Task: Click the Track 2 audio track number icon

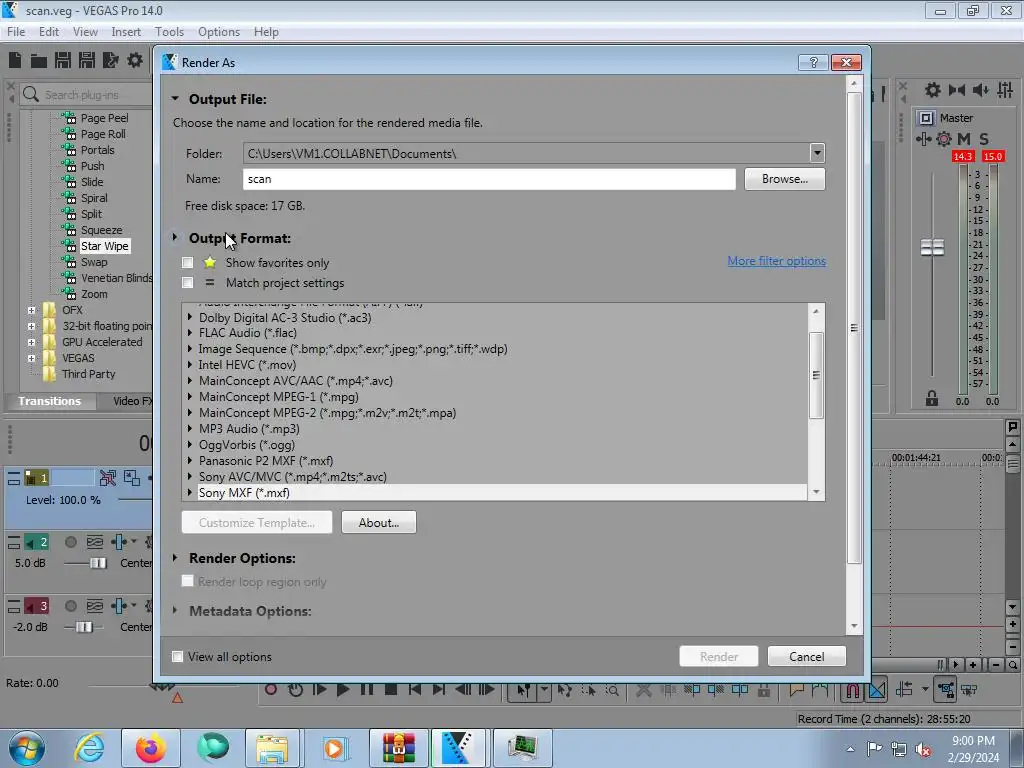Action: coord(37,542)
